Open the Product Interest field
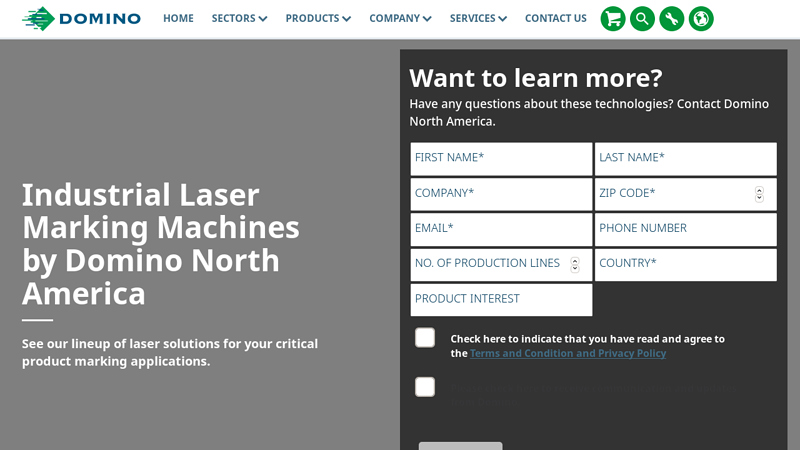This screenshot has height=450, width=800. tap(502, 299)
